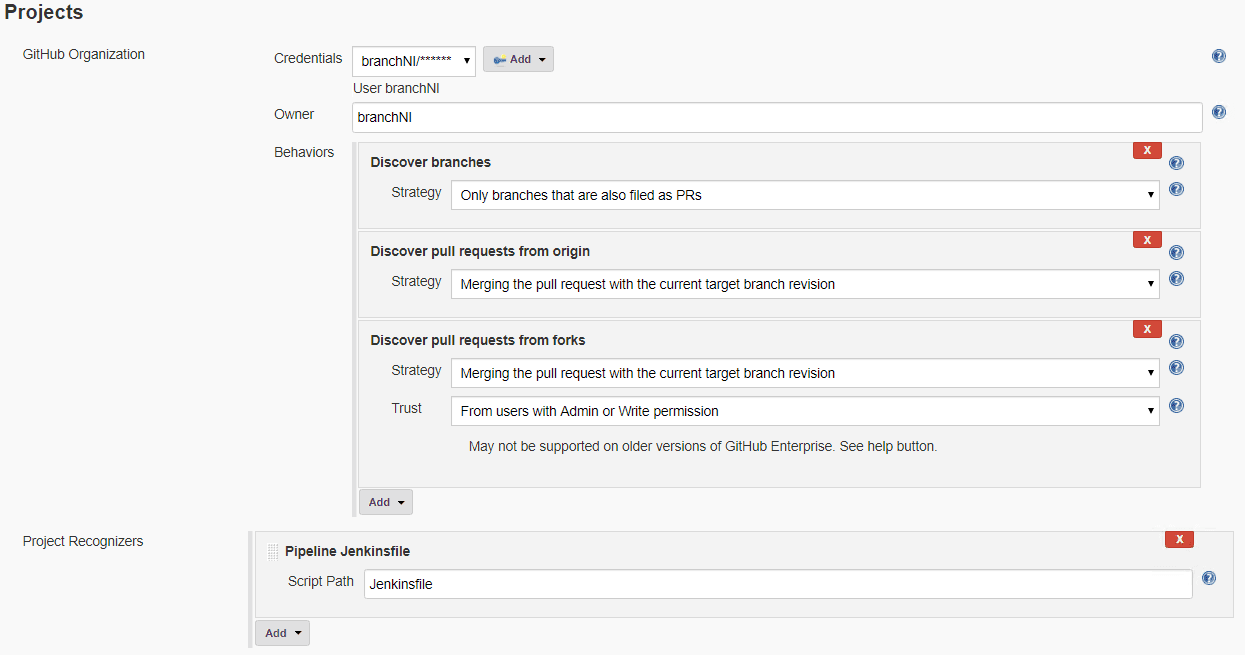
Task: Open the branchNI credentials dropdown
Action: point(414,60)
